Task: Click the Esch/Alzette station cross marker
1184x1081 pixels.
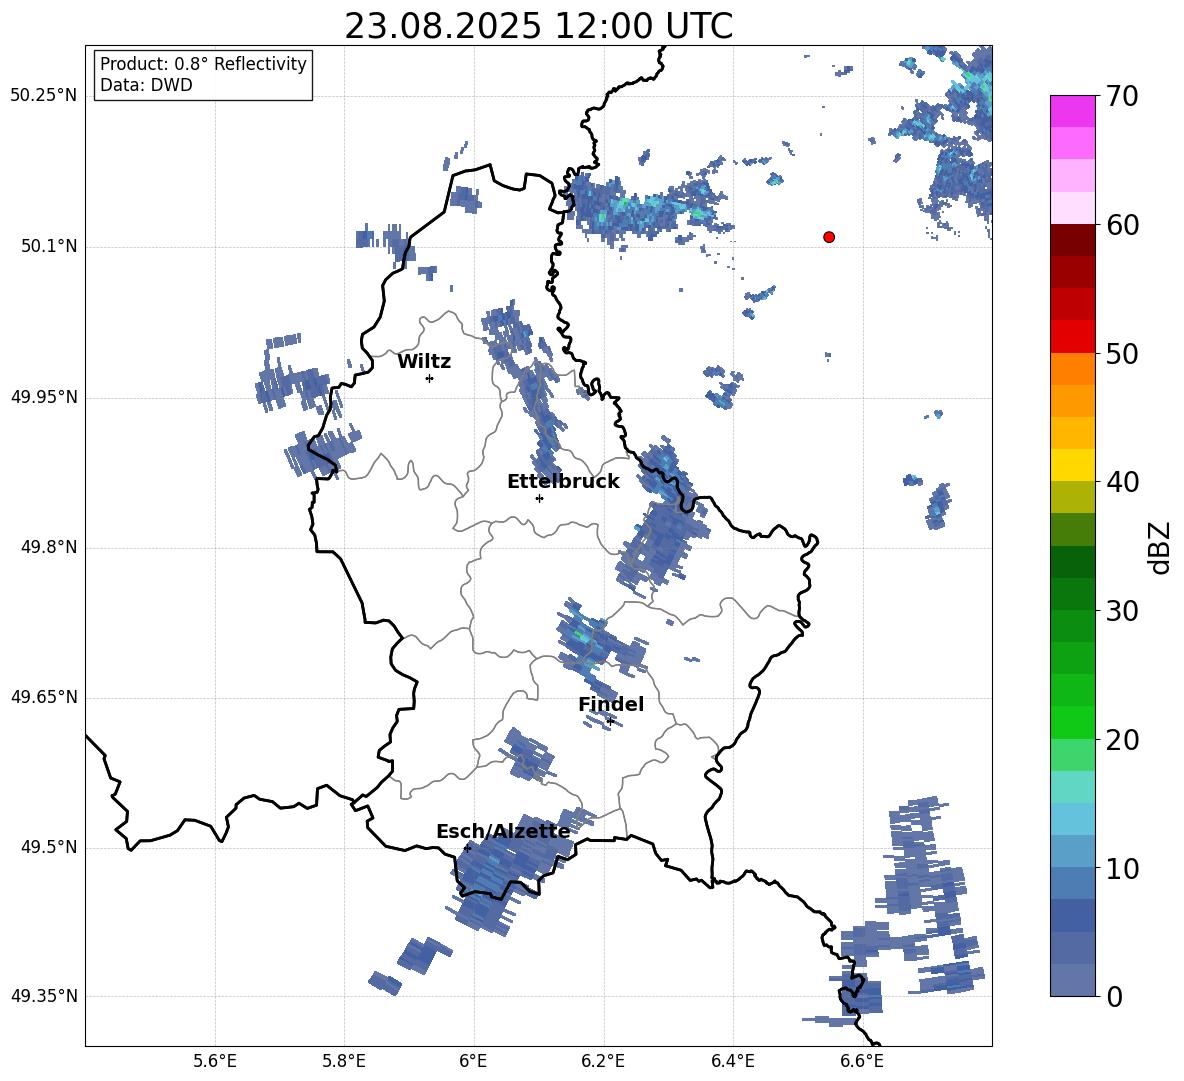Action: tap(467, 848)
